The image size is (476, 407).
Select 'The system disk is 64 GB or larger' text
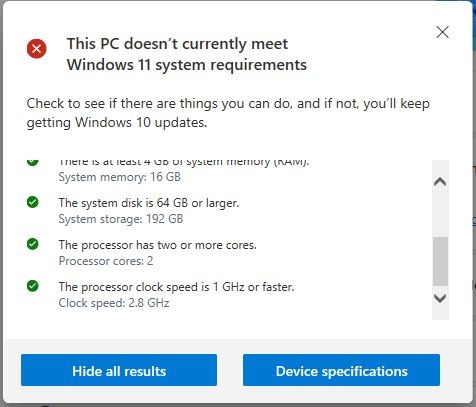point(149,203)
